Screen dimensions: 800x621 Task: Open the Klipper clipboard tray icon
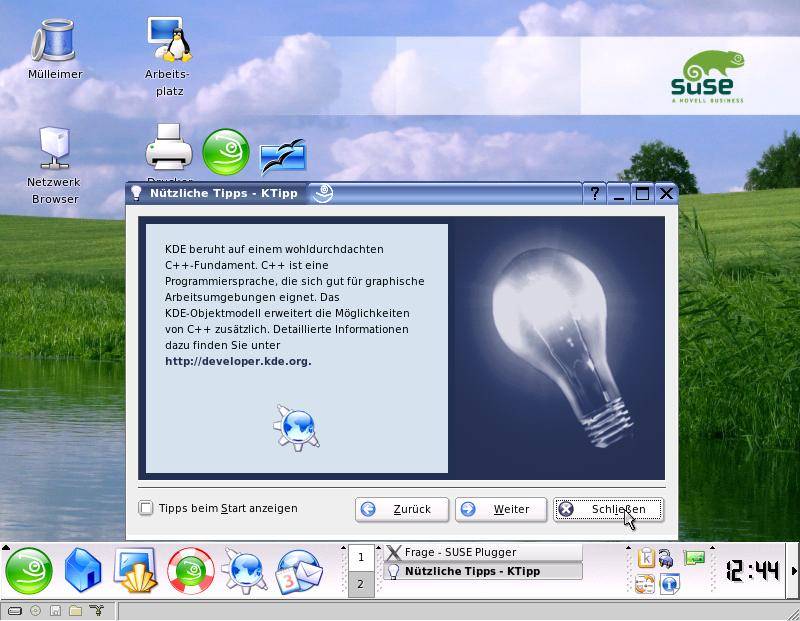point(646,558)
